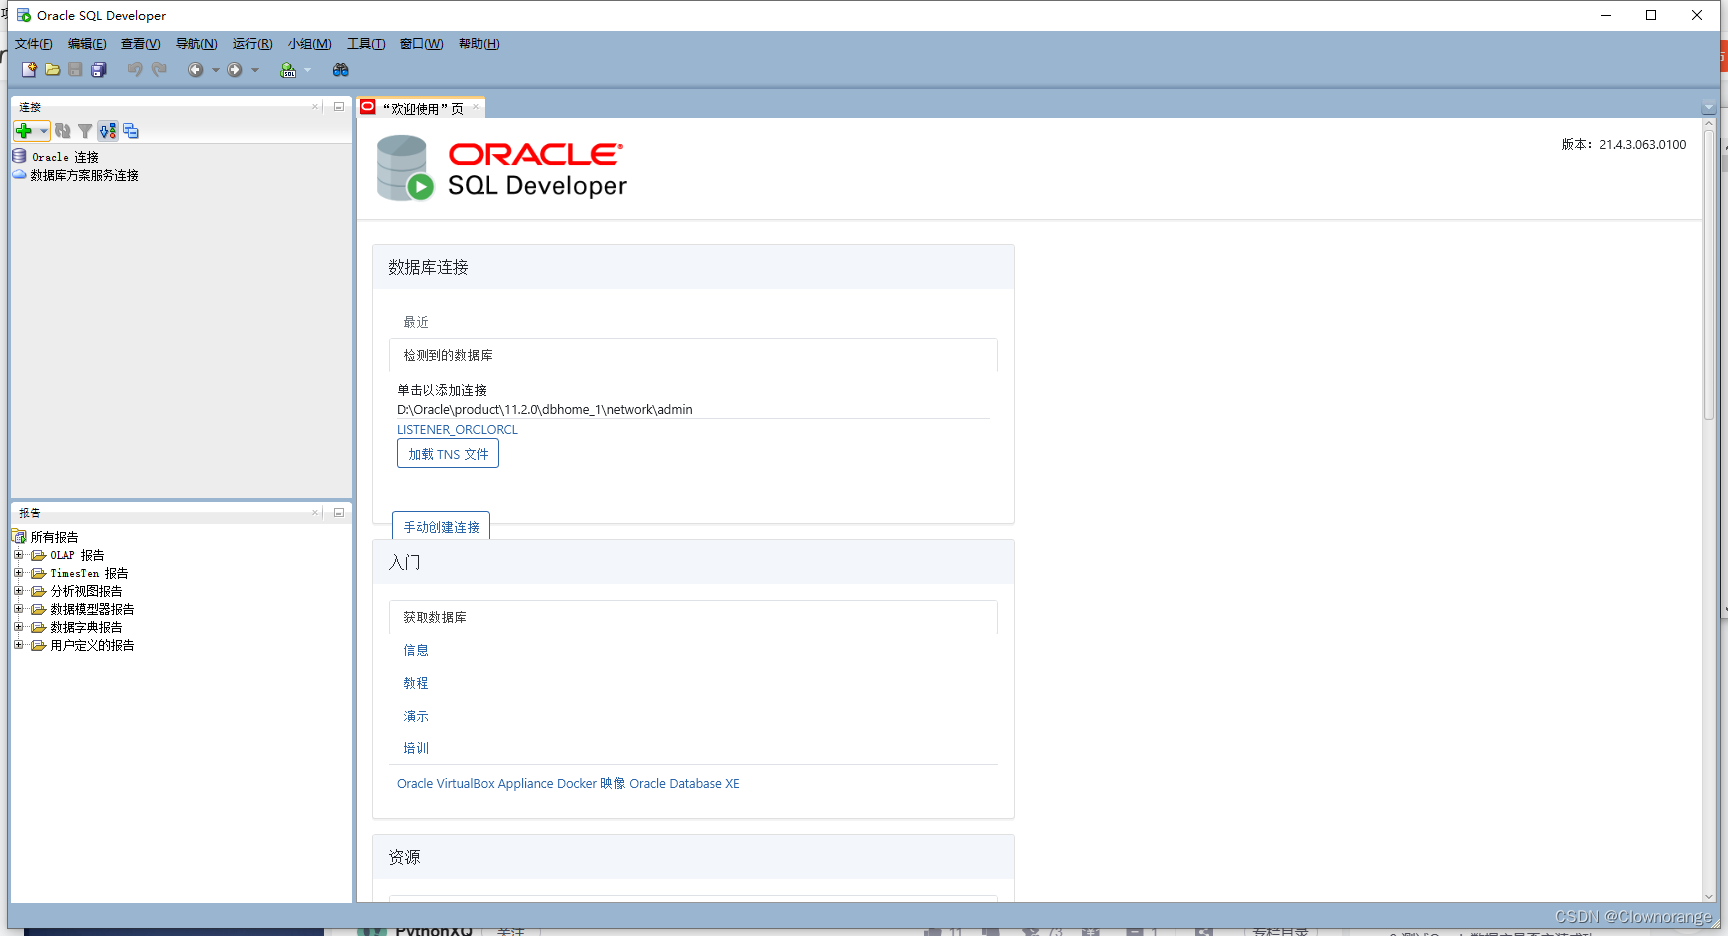Click the binoculars Find DB Object icon
Screen dimensions: 1728x936
click(x=341, y=70)
